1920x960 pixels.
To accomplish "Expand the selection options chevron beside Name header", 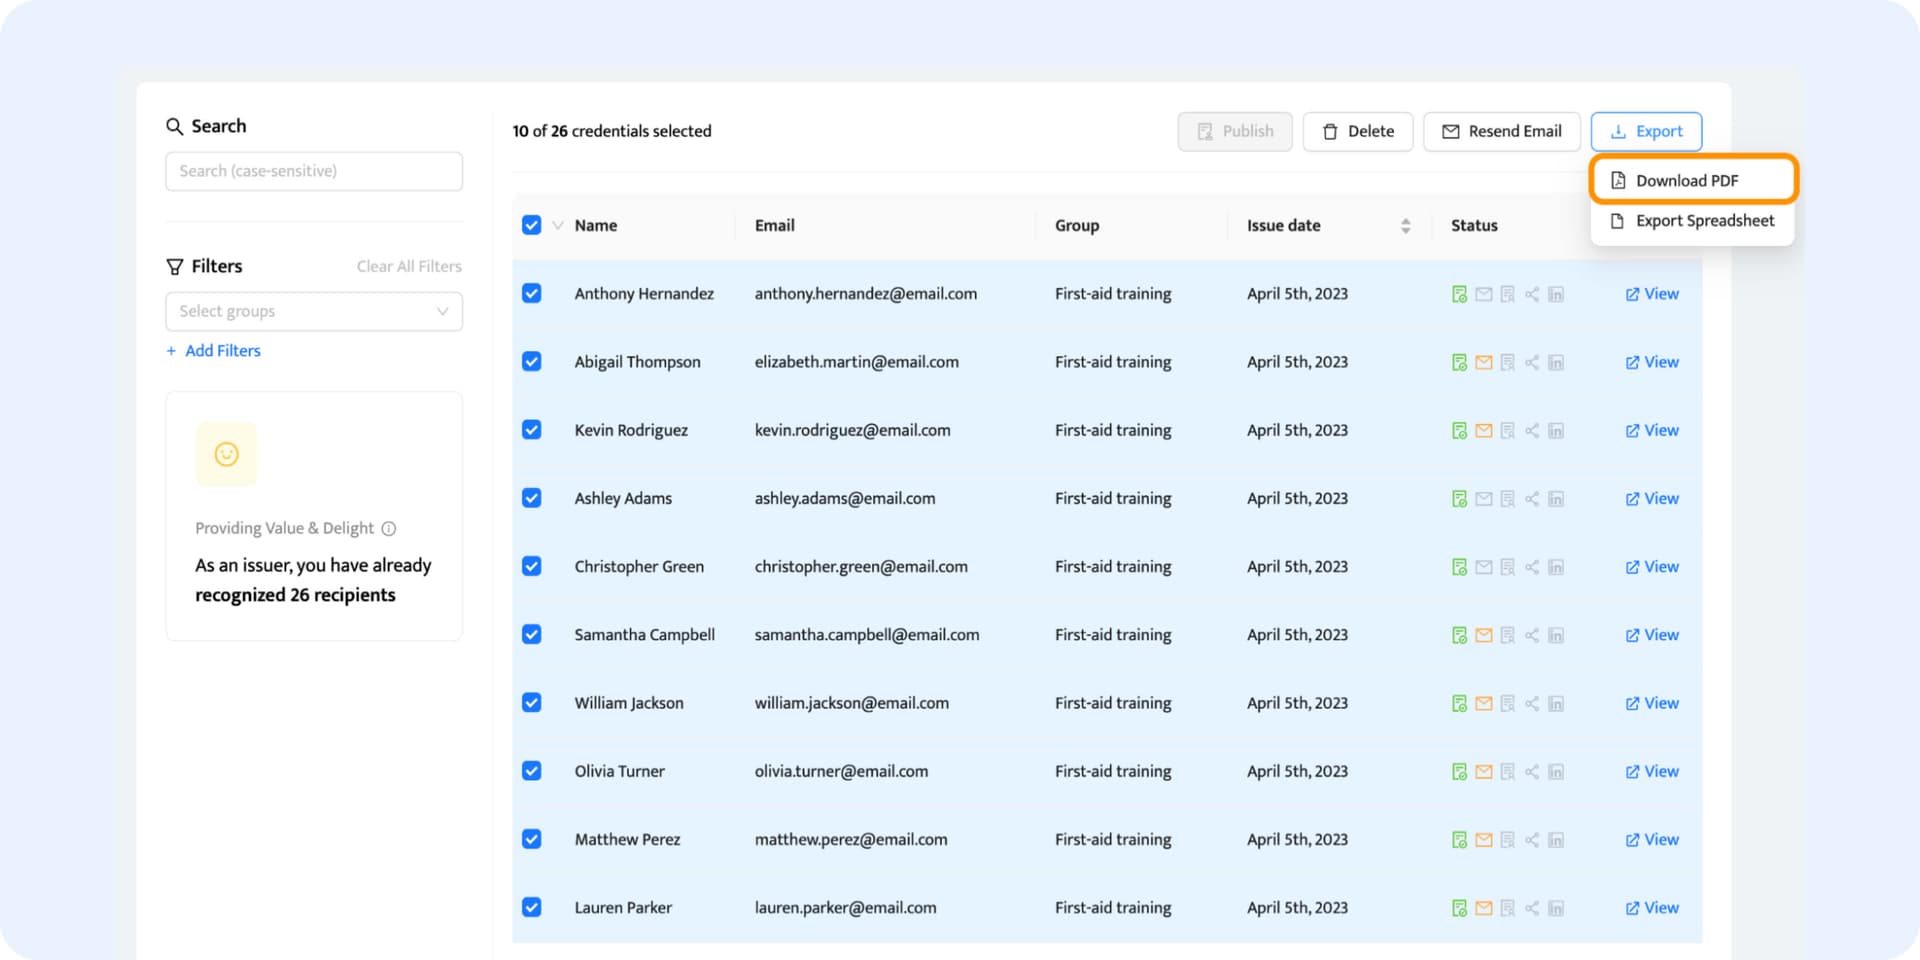I will (557, 225).
